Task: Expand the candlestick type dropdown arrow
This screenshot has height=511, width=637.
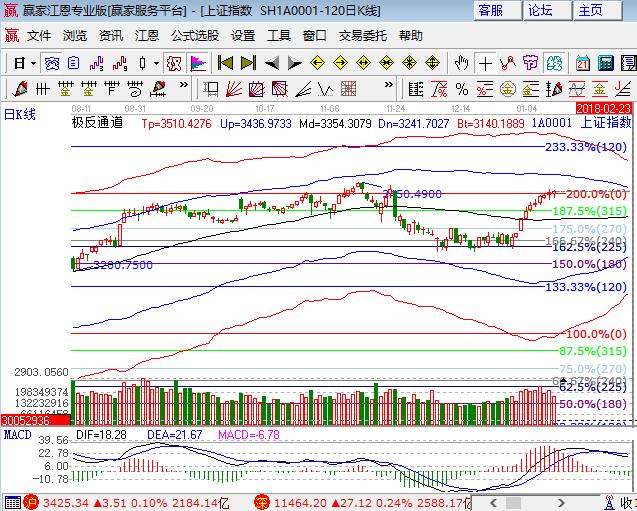Action: [157, 63]
